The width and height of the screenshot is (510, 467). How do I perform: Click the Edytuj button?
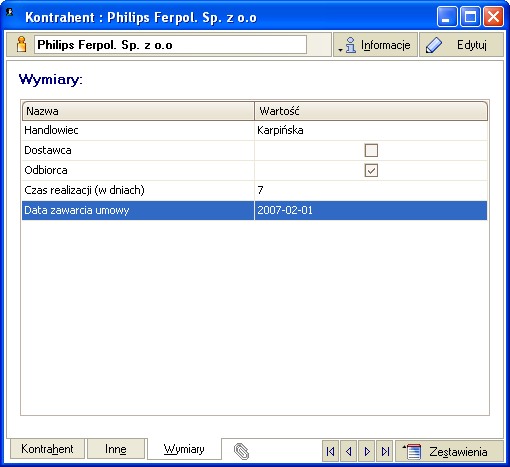461,45
